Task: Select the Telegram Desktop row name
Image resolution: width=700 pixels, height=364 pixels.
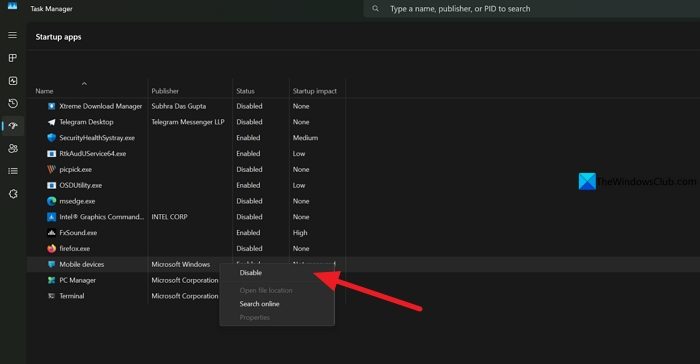Action: point(86,122)
